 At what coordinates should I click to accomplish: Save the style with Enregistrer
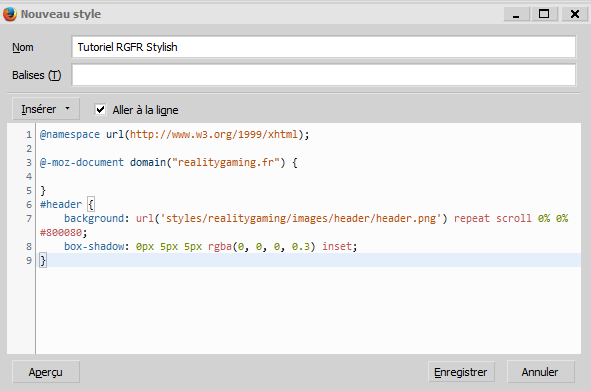461,372
